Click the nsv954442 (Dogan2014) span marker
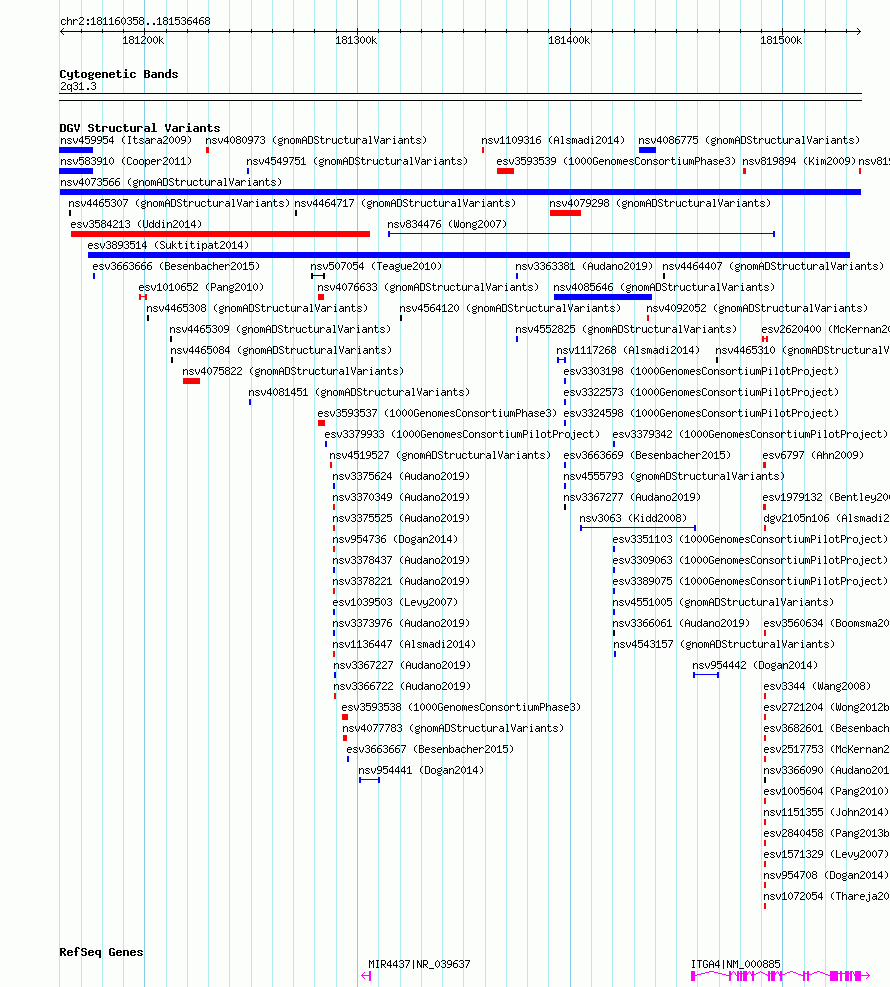This screenshot has width=890, height=987. 706,675
